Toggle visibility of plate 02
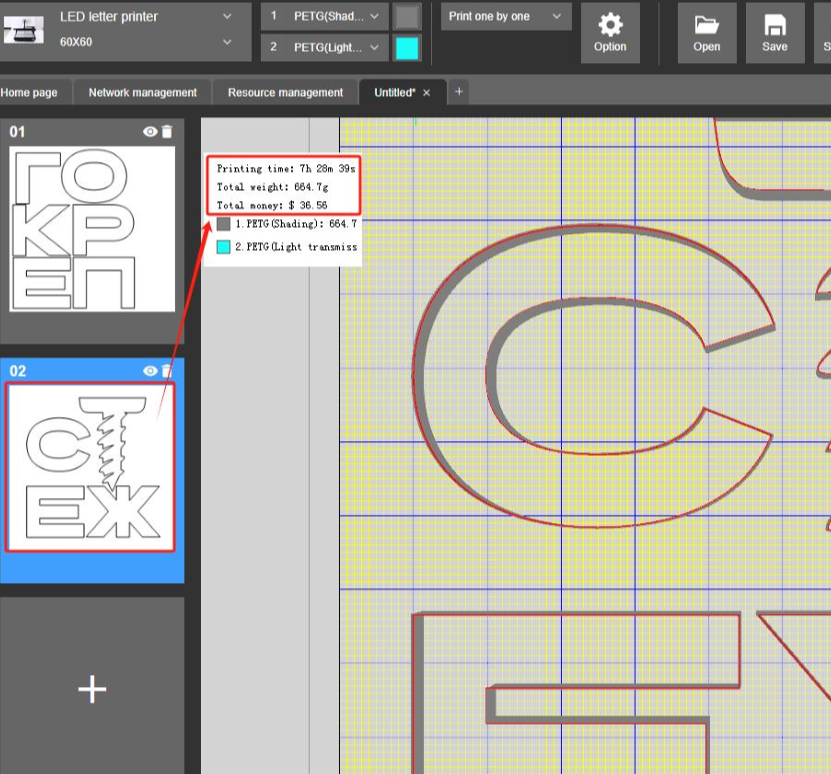 150,371
